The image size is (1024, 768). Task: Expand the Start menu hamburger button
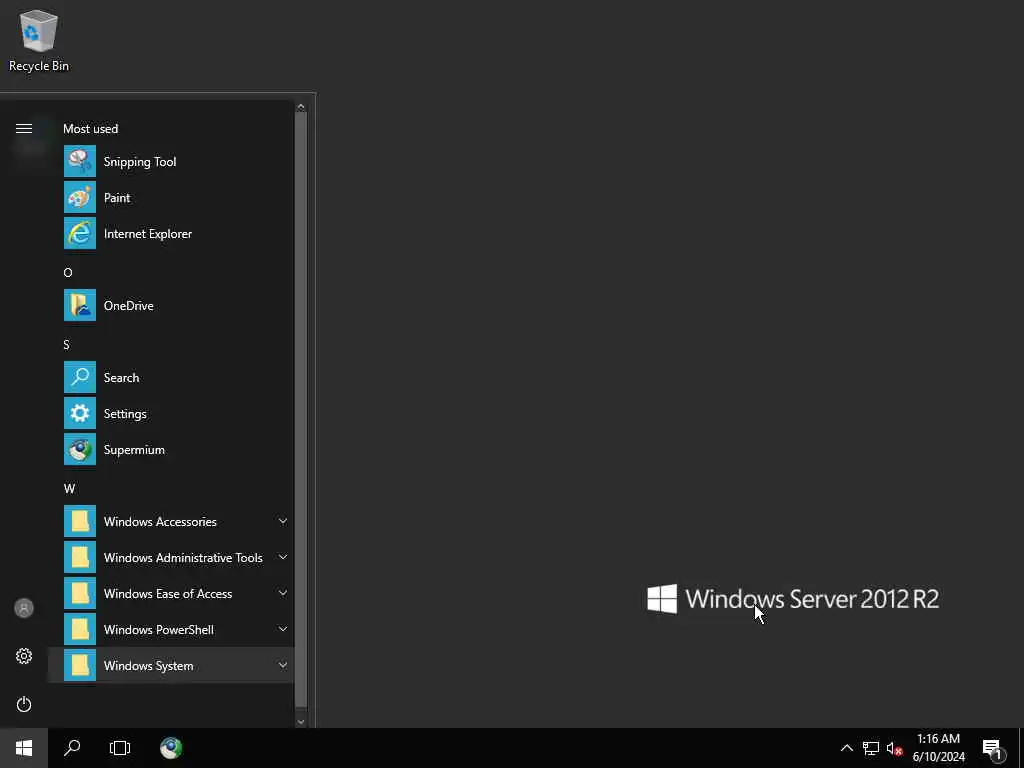[24, 129]
